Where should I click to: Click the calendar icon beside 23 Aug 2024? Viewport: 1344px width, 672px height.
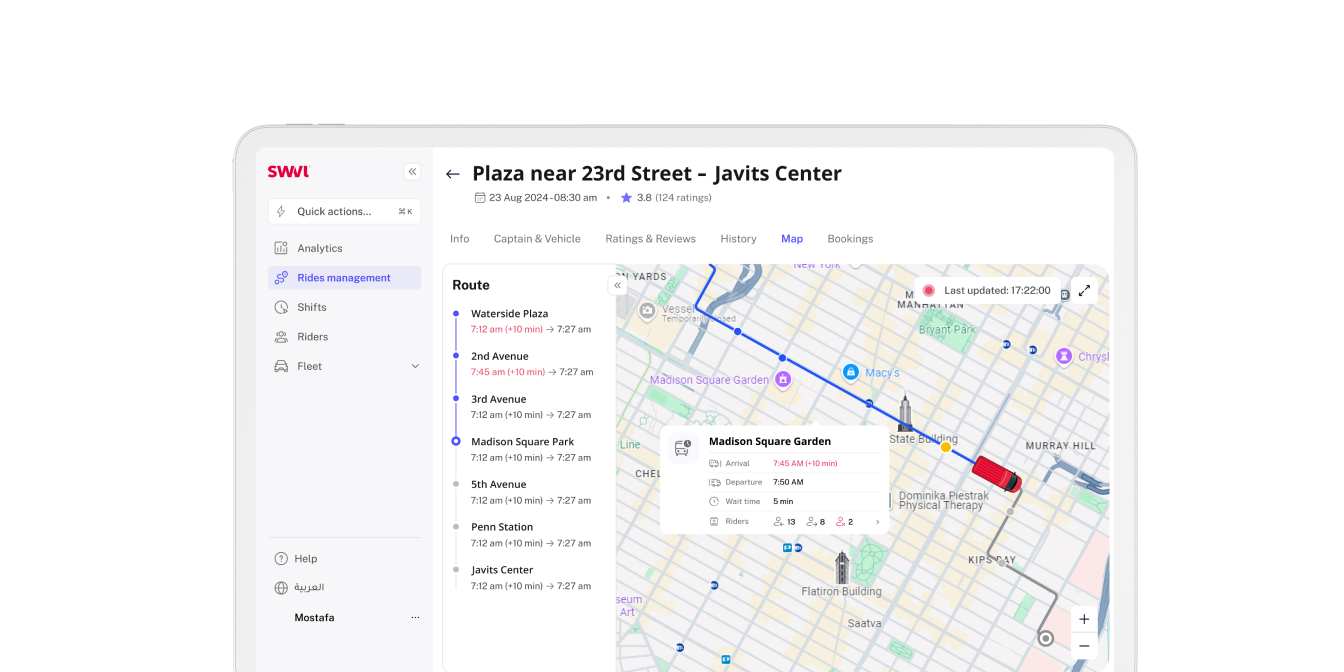click(x=480, y=198)
